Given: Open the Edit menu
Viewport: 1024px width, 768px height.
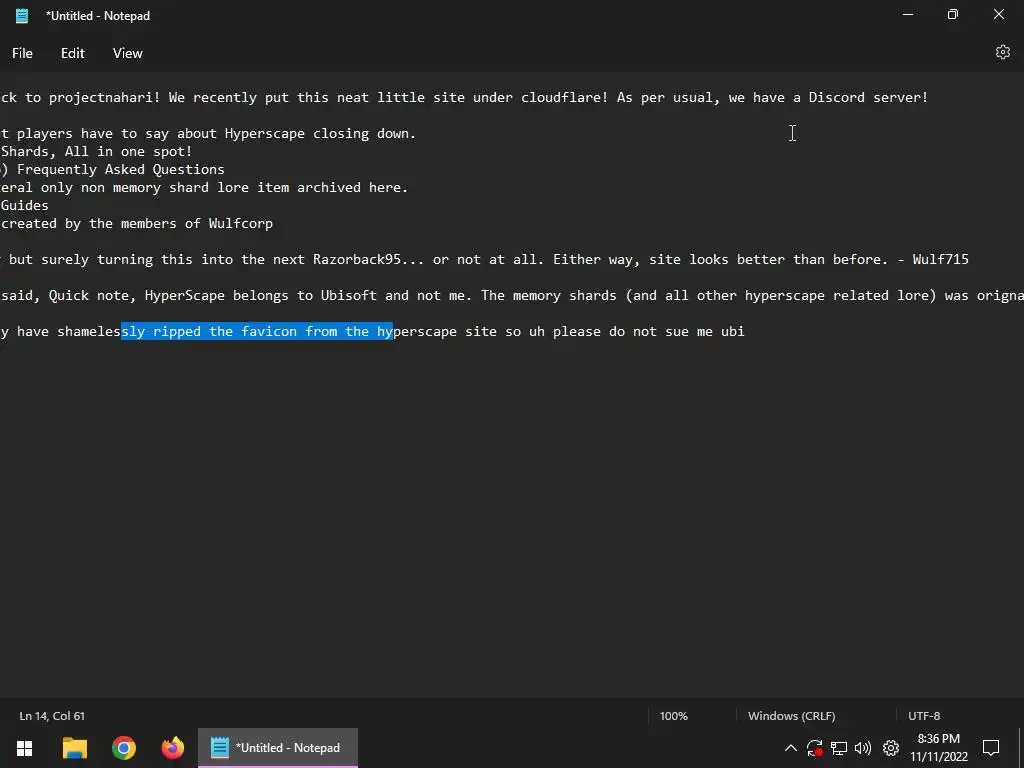Looking at the screenshot, I should click(x=72, y=54).
